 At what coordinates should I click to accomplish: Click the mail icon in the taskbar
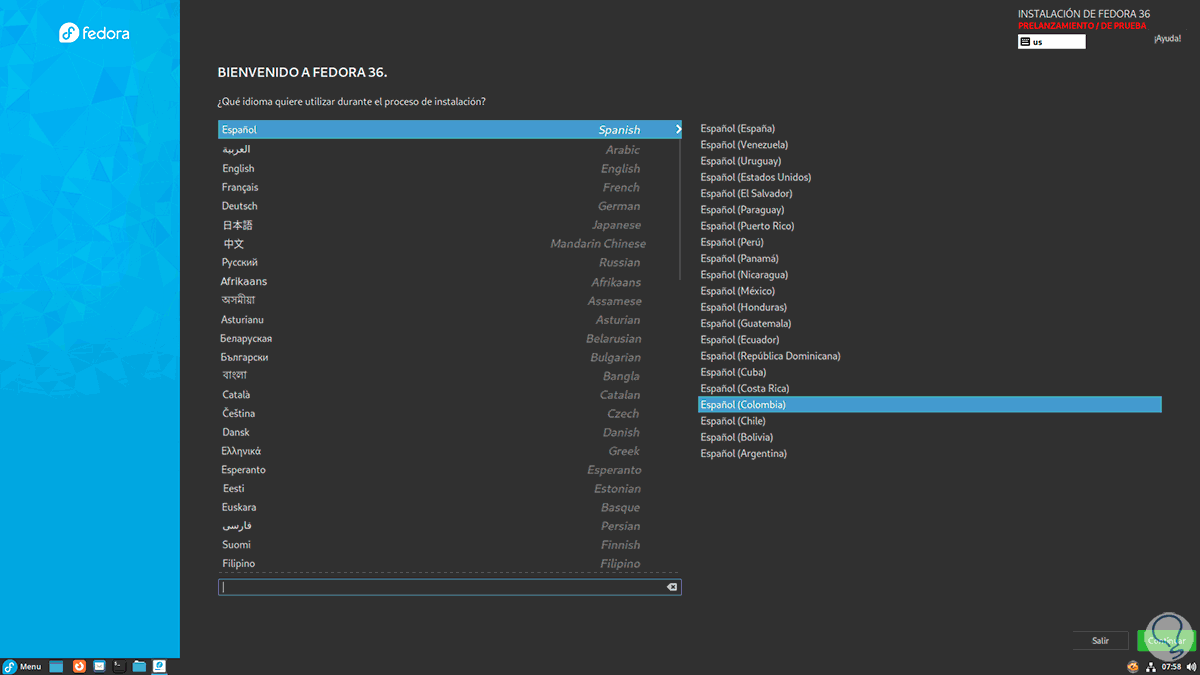tap(100, 666)
